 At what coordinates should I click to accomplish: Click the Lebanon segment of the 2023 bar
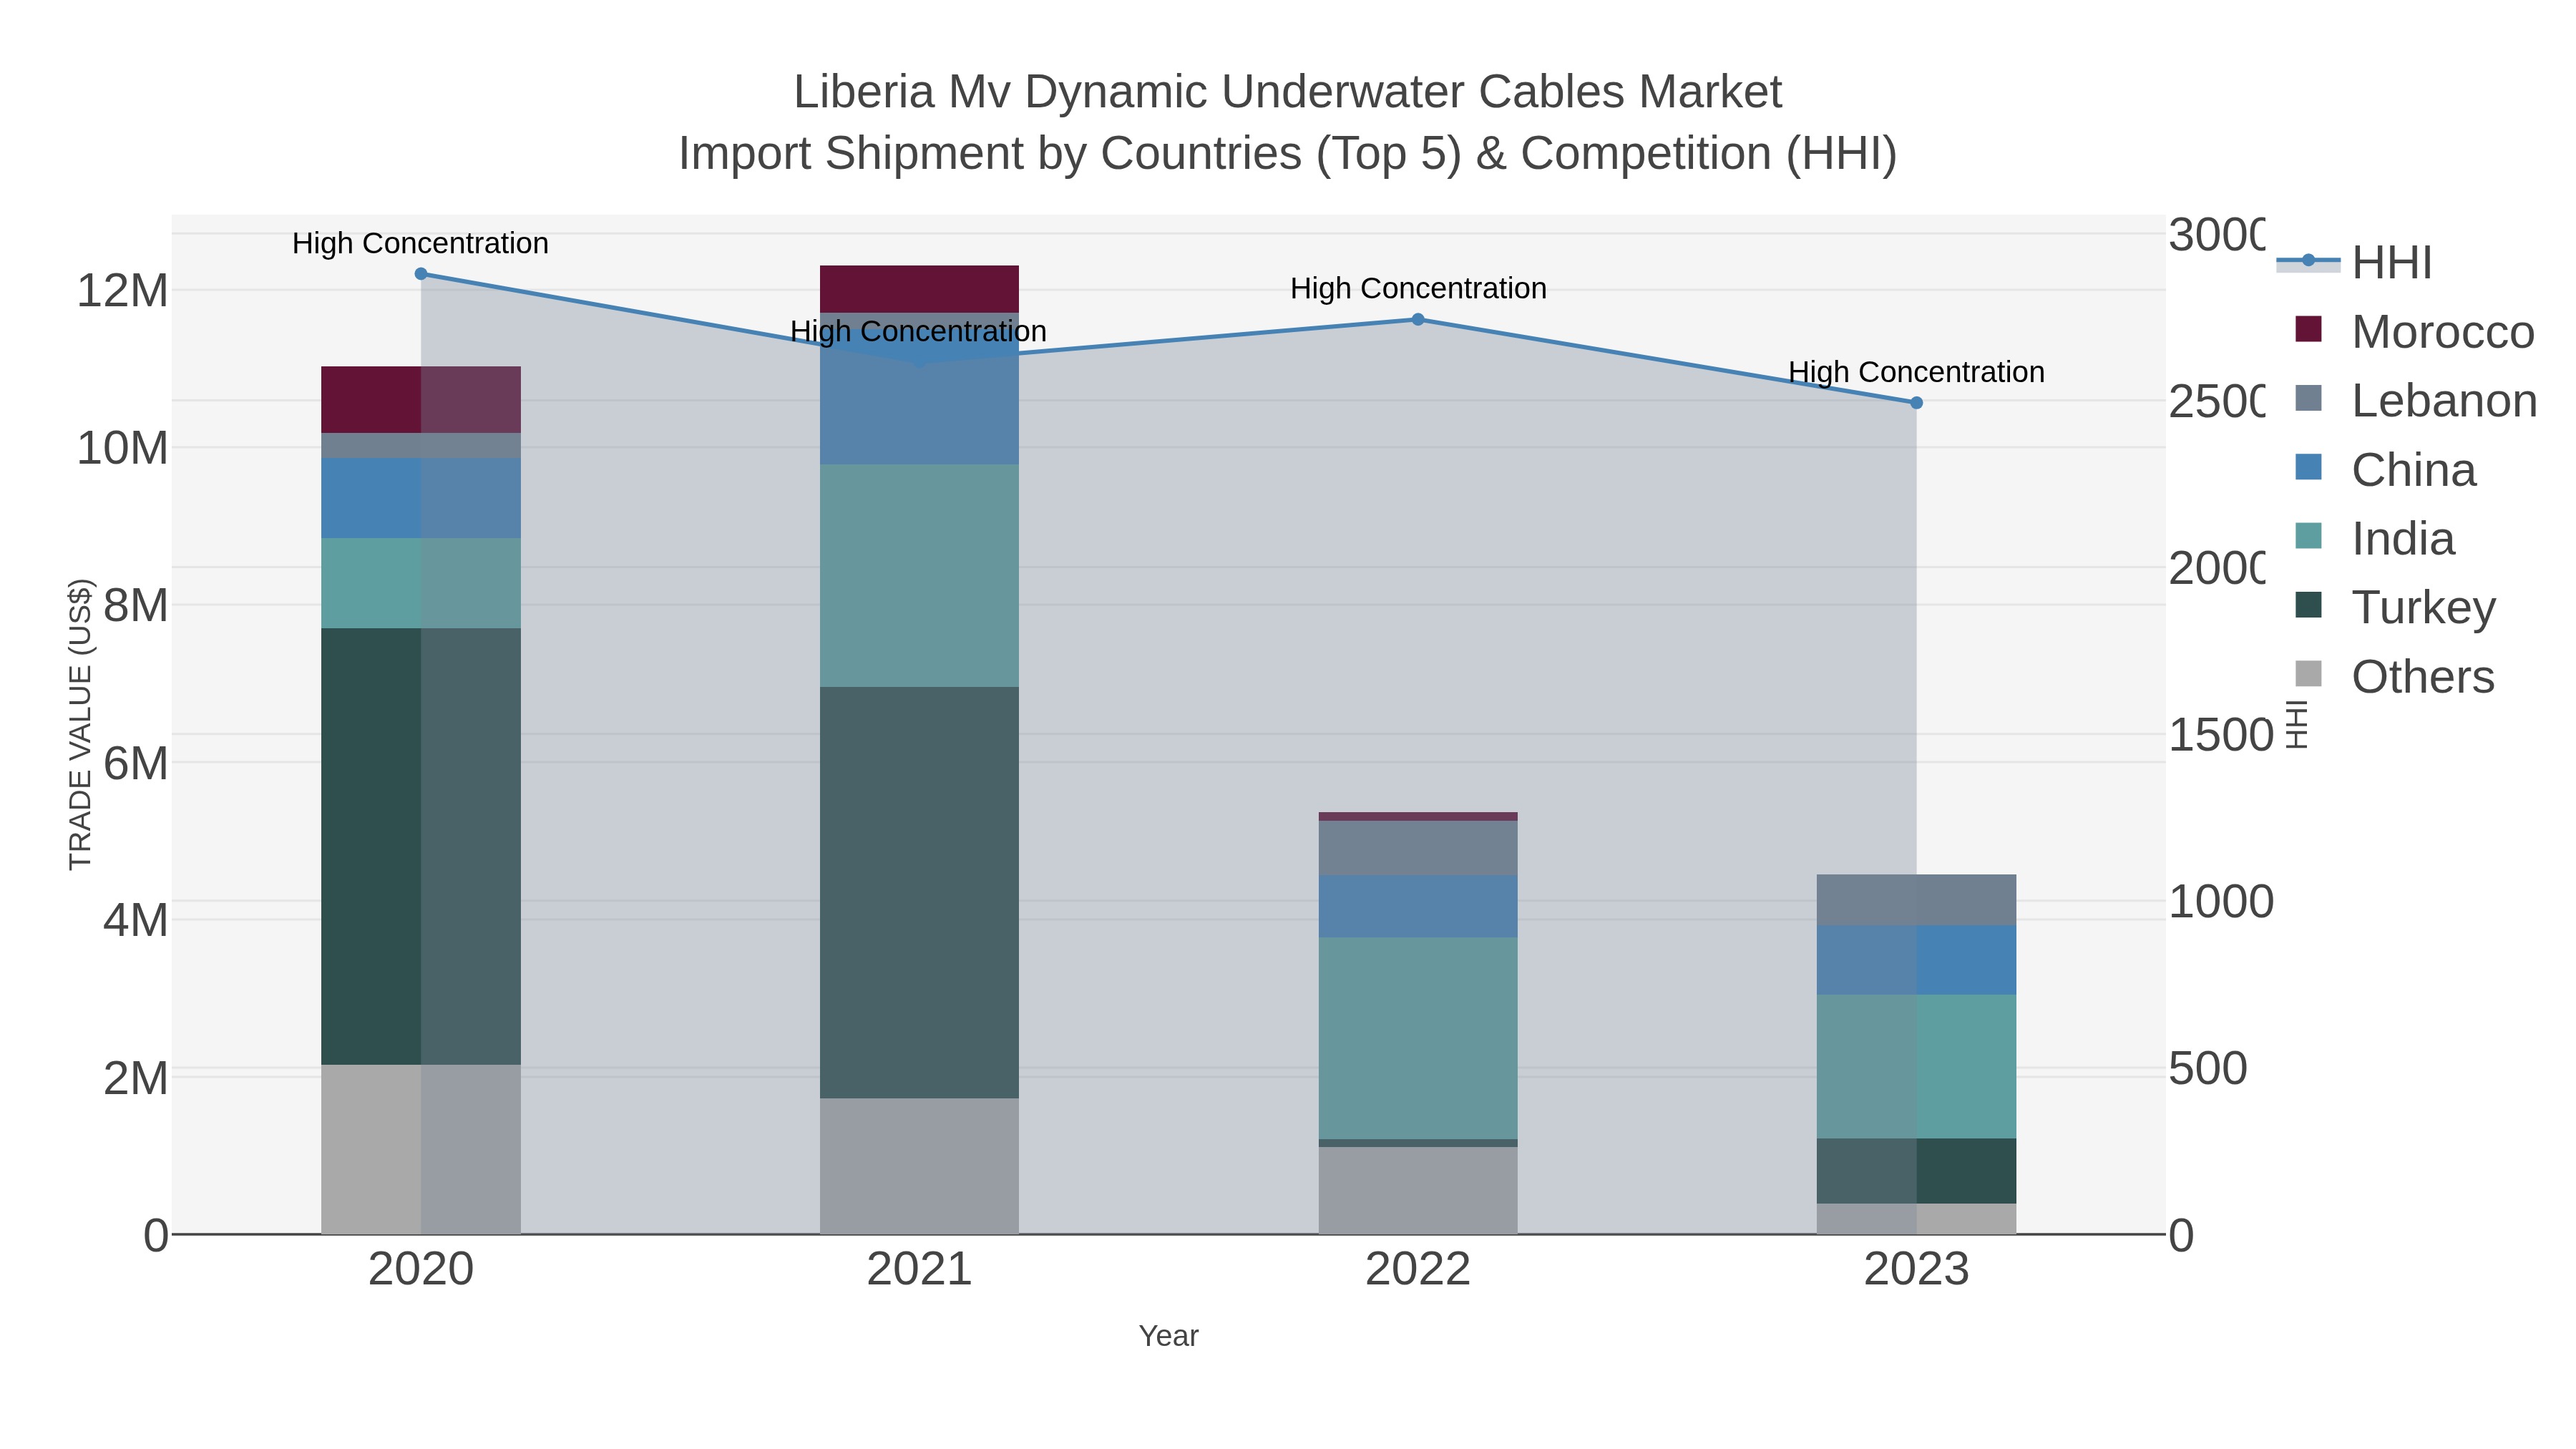click(x=1917, y=900)
